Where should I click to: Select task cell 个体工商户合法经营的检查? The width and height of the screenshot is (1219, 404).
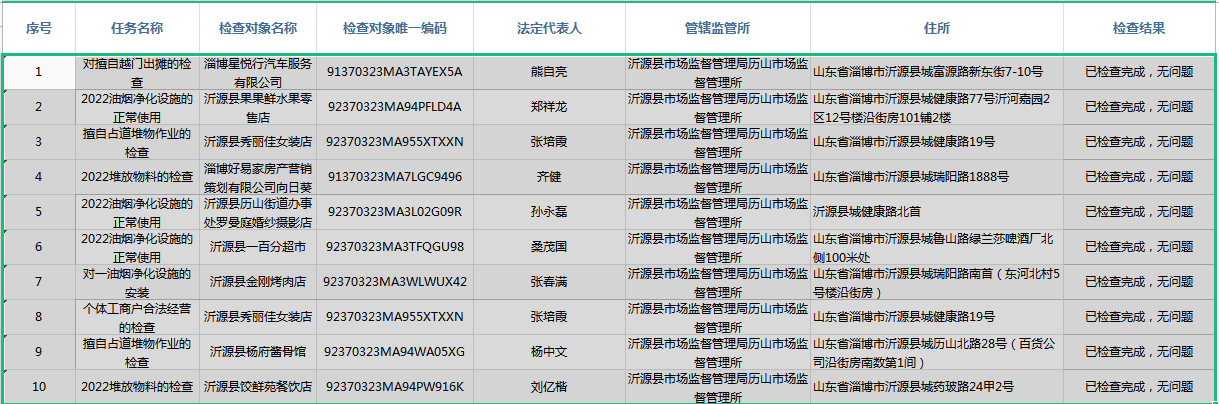pos(137,317)
